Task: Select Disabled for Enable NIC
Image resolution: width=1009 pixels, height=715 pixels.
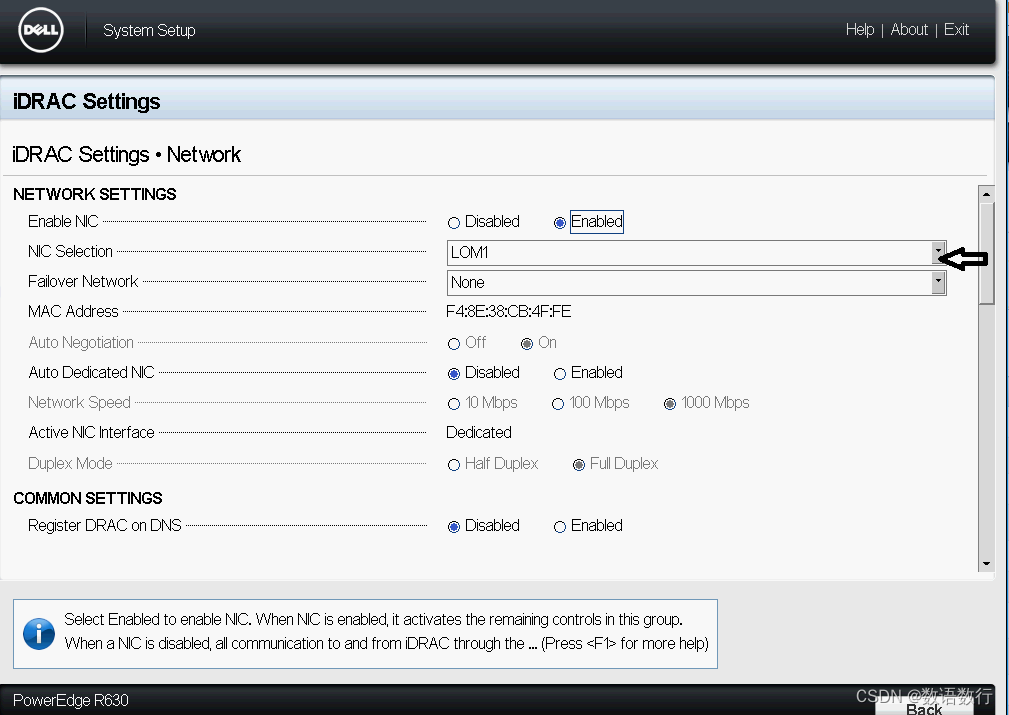Action: coord(454,223)
